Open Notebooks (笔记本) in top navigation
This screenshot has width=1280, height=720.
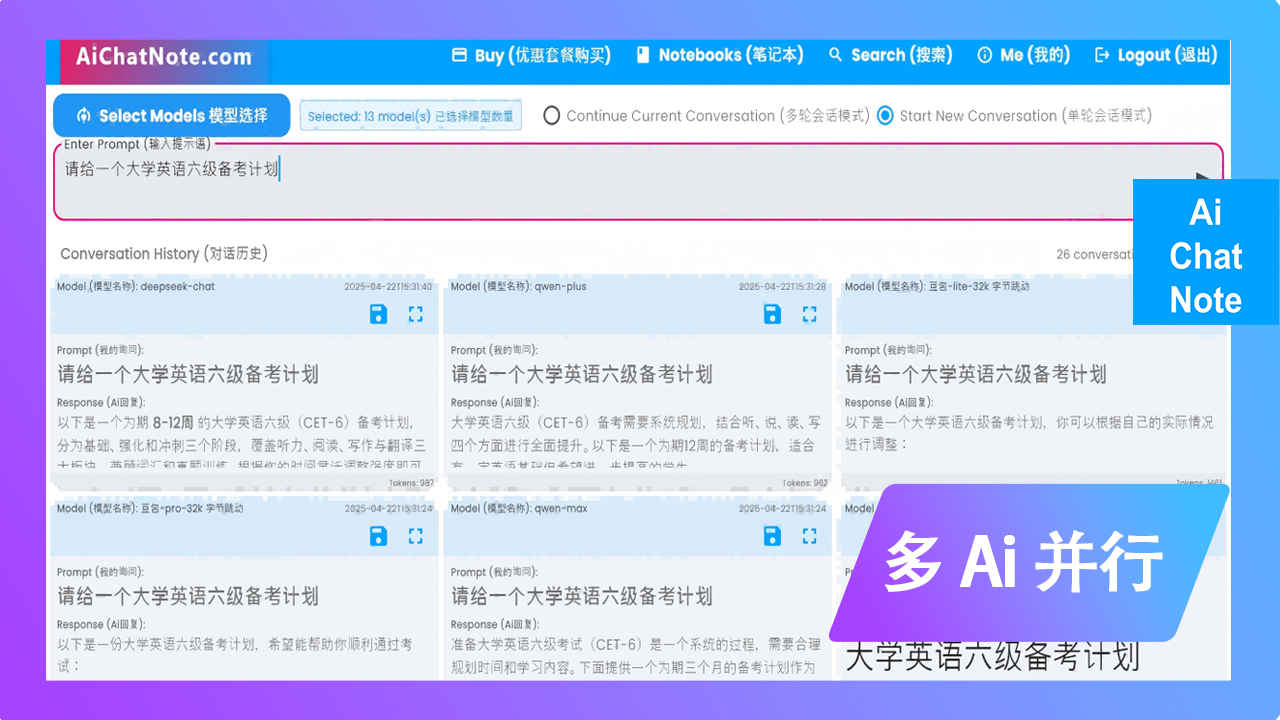tap(720, 55)
